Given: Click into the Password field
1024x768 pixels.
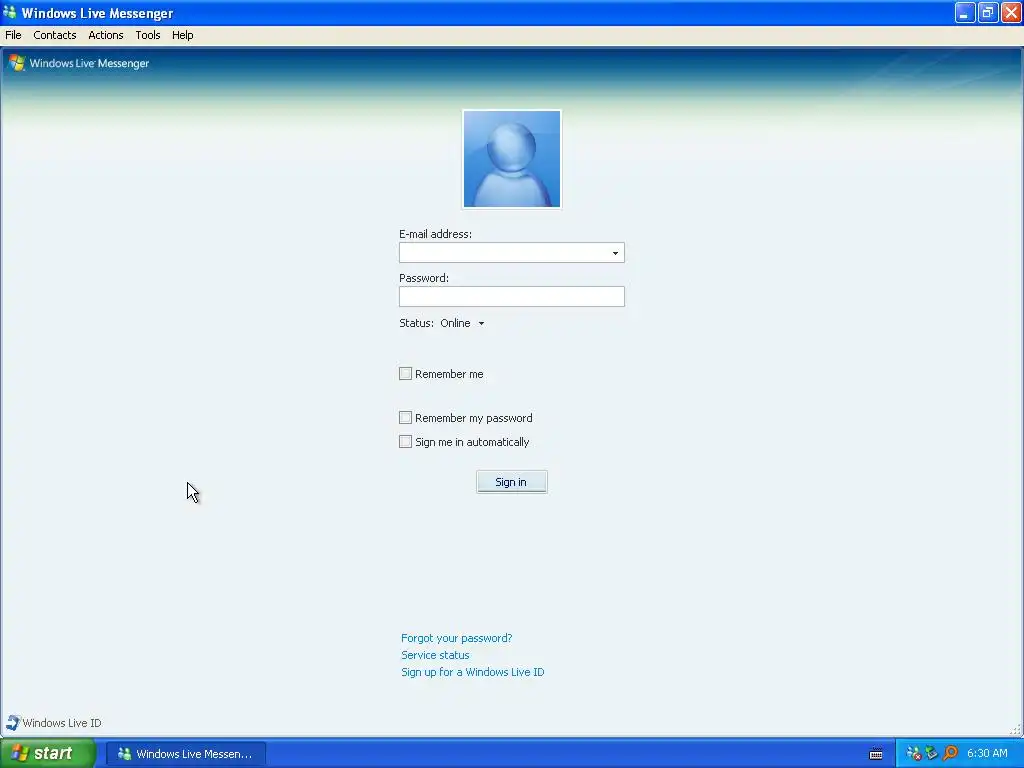Looking at the screenshot, I should pos(512,296).
